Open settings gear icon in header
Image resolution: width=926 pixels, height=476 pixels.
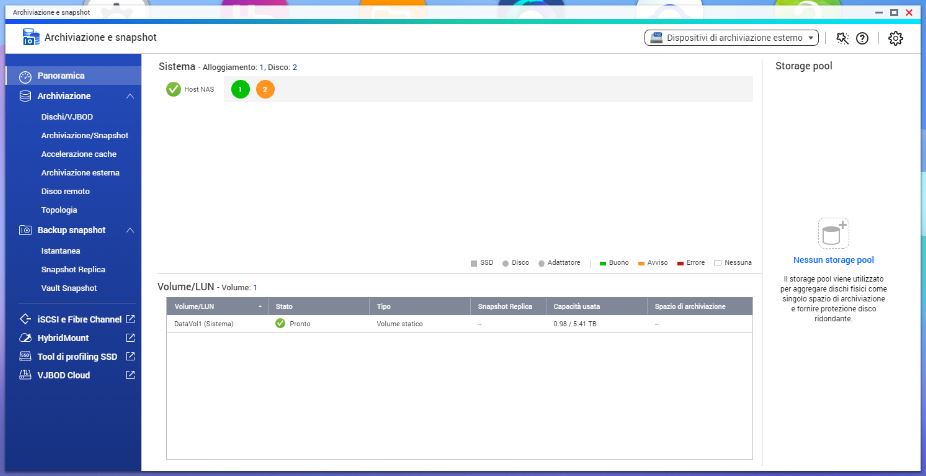(895, 38)
